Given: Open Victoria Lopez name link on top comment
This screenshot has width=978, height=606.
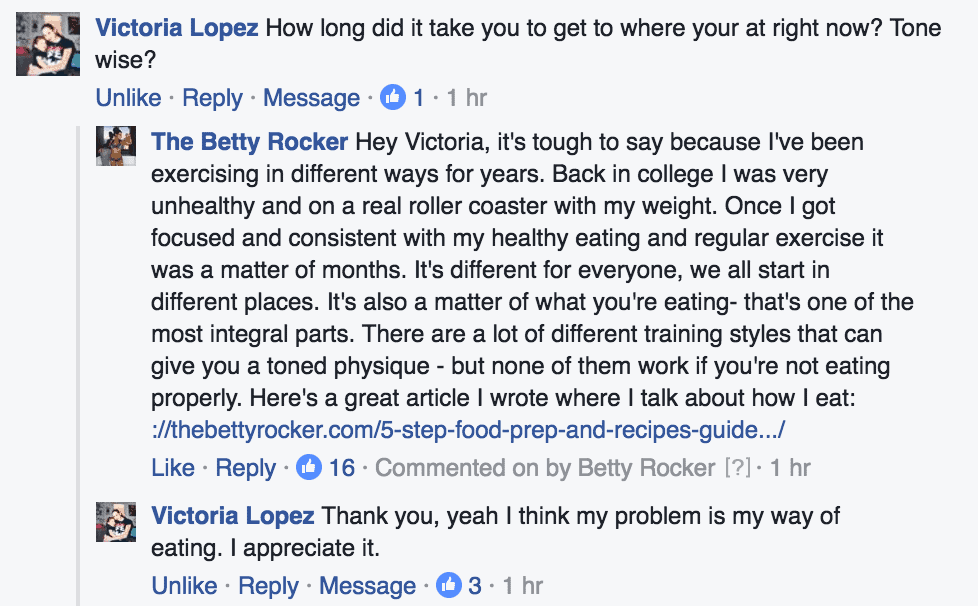Looking at the screenshot, I should click(177, 27).
